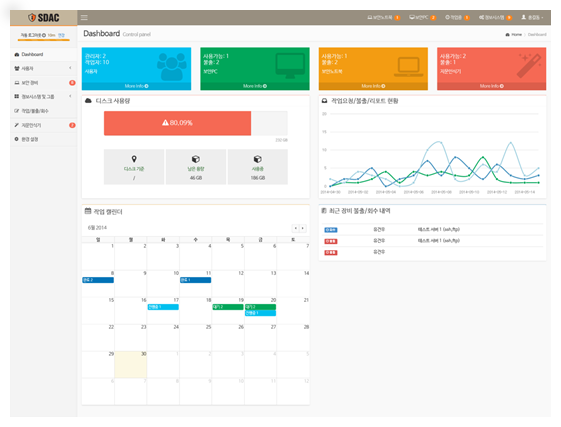Click the red badge on the laptop sidebar item

click(72, 83)
